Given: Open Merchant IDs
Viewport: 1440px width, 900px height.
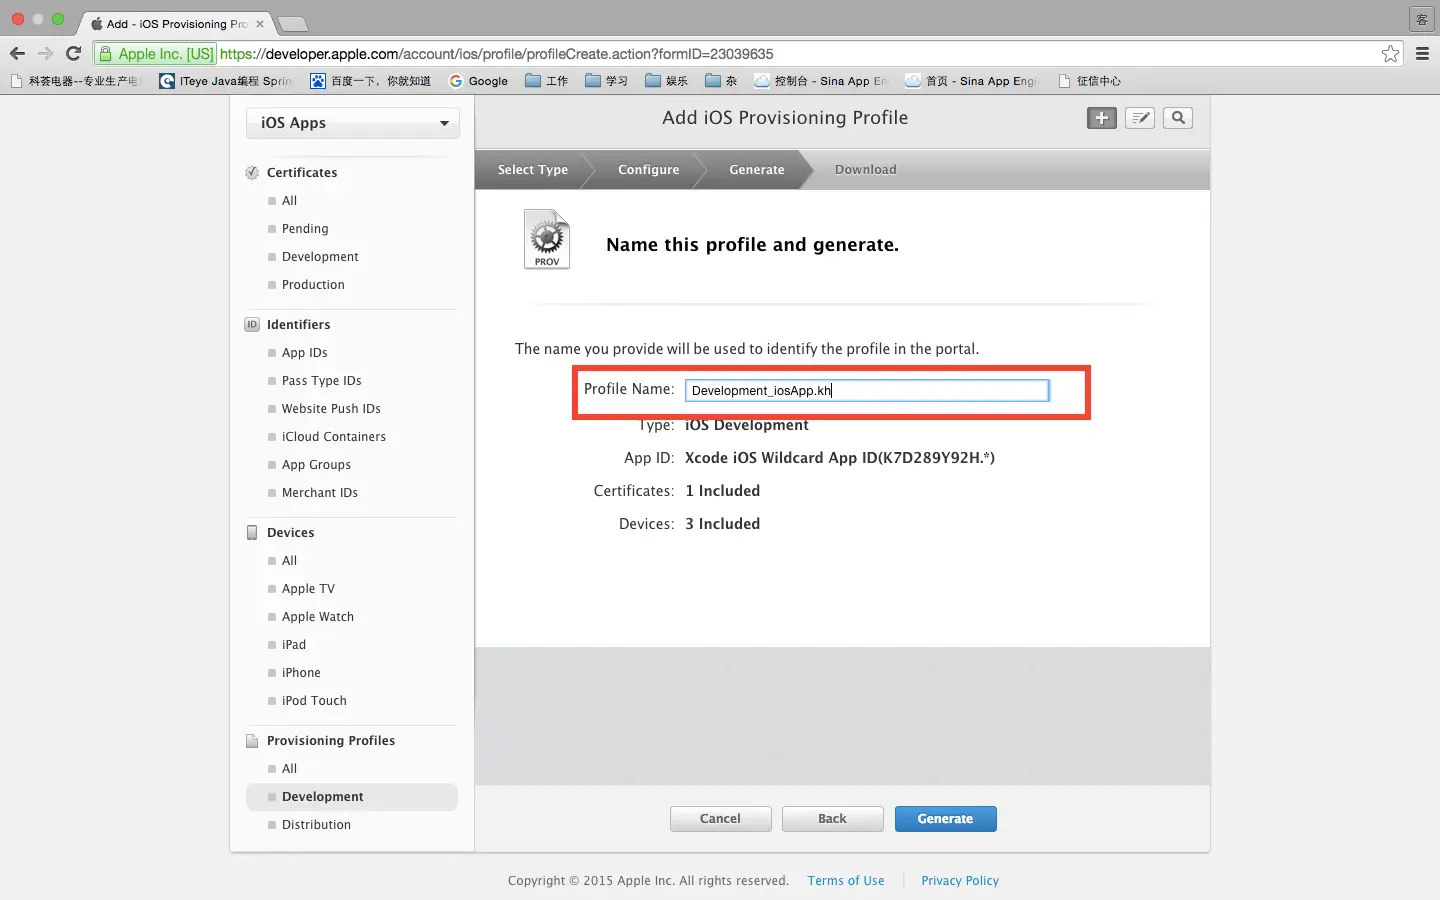Looking at the screenshot, I should [x=319, y=493].
